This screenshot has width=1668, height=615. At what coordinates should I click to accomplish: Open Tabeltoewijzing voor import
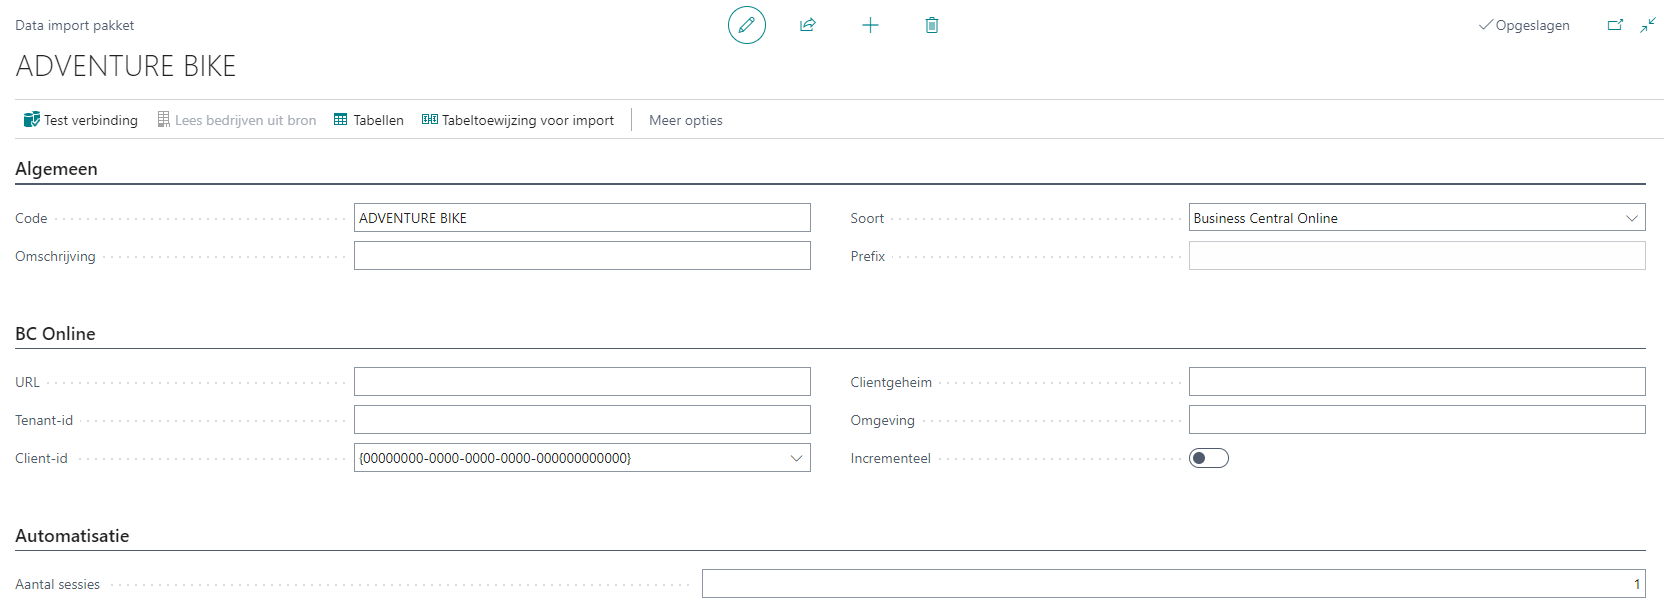pos(518,120)
